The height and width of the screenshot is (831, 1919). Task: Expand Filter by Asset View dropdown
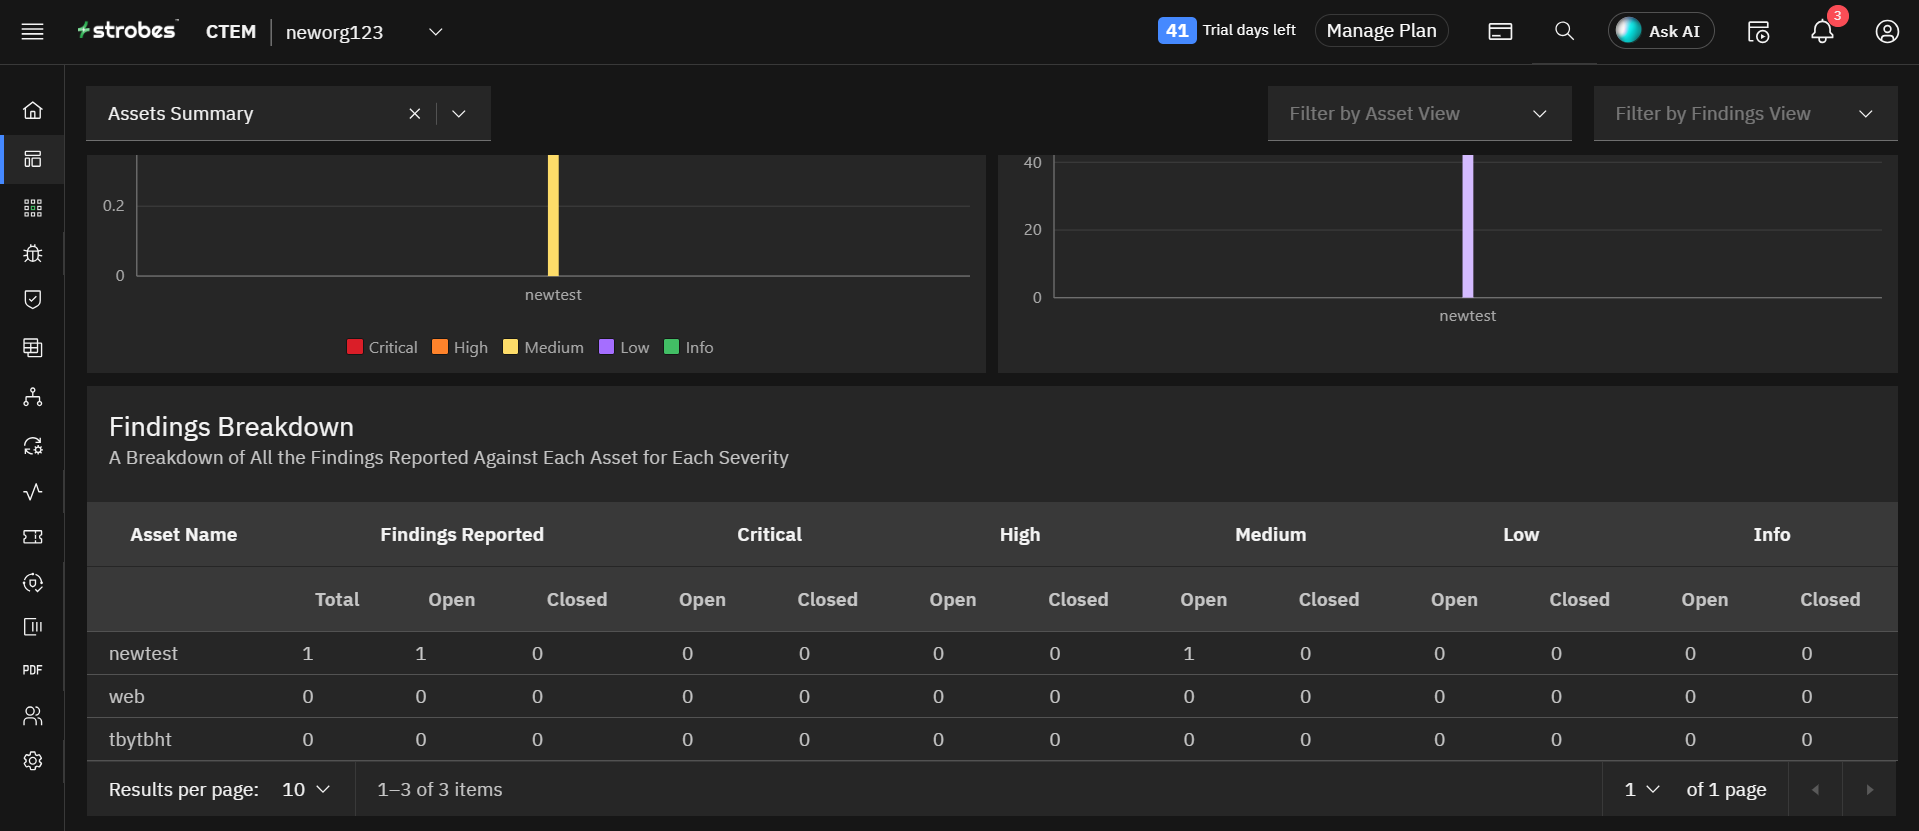(1419, 114)
